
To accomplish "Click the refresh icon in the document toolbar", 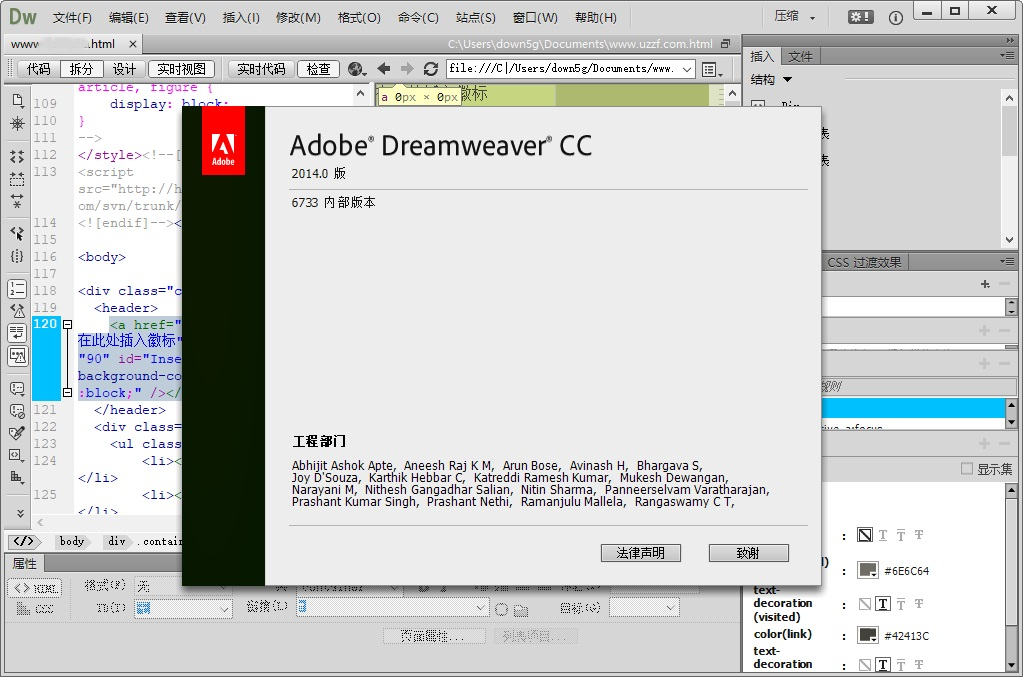I will pyautogui.click(x=431, y=68).
